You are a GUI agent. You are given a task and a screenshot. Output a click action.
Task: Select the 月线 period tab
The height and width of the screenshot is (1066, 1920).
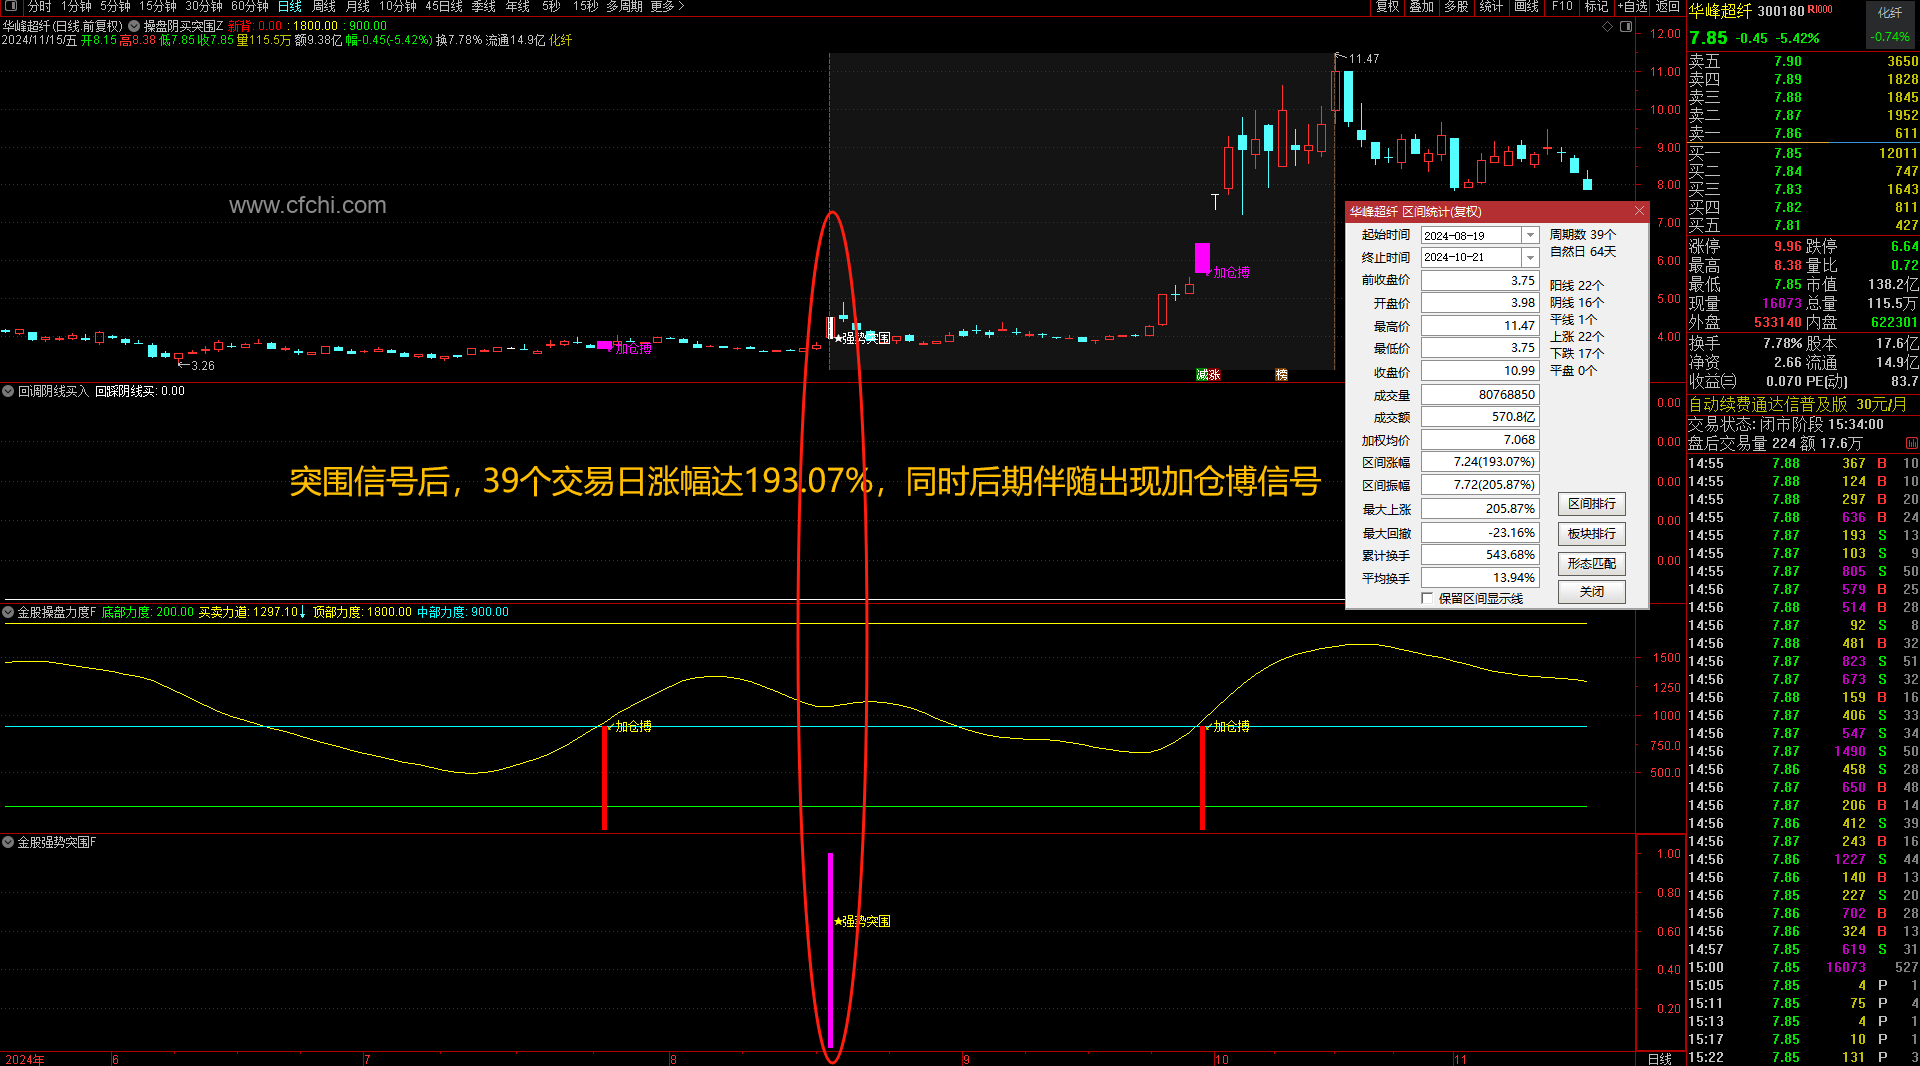(358, 6)
